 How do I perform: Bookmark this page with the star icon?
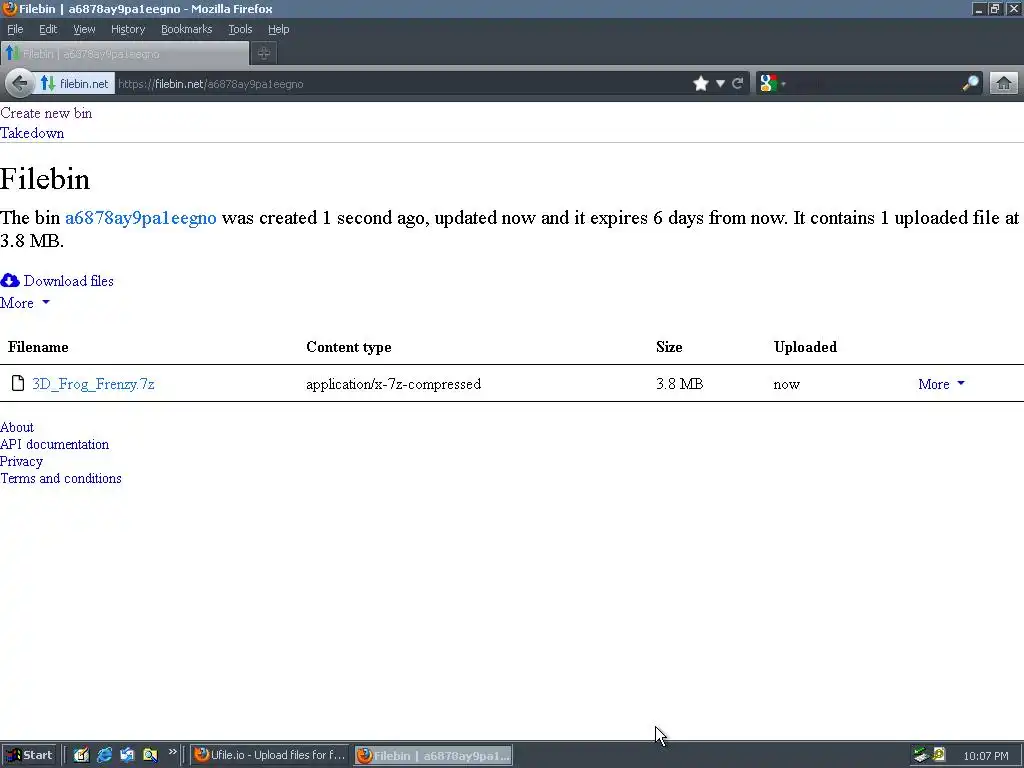point(701,84)
